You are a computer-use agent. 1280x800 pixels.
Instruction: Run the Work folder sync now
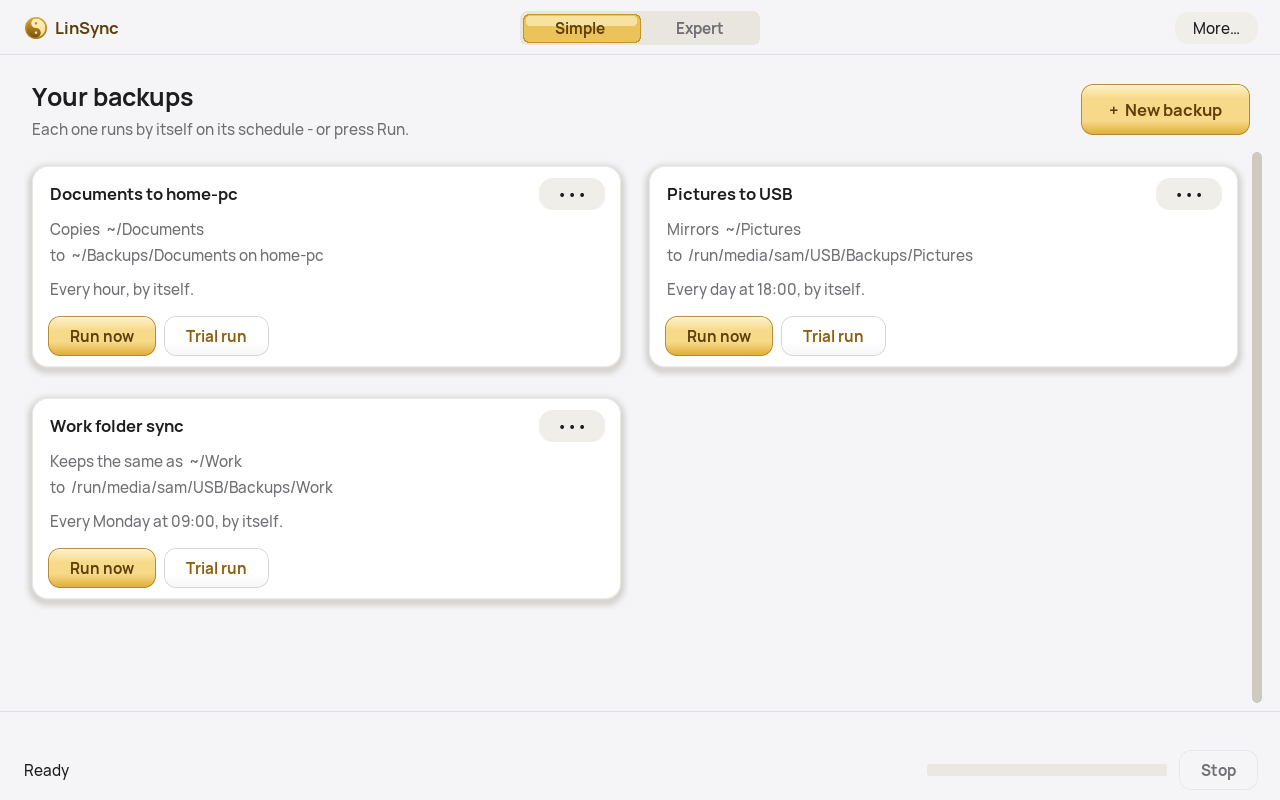(102, 568)
